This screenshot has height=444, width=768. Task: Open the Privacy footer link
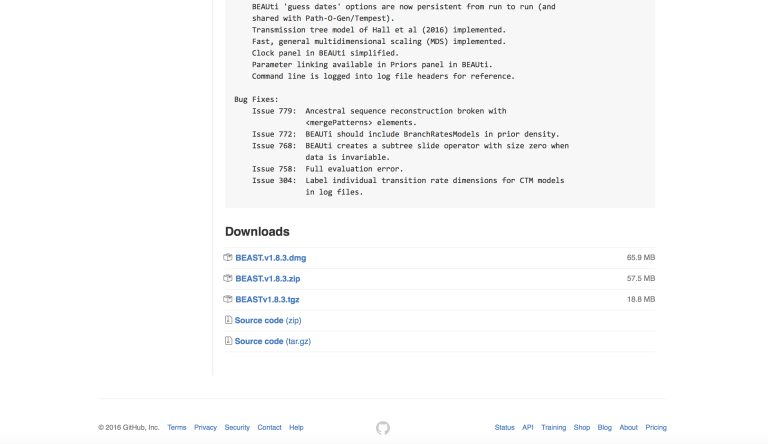(x=205, y=427)
